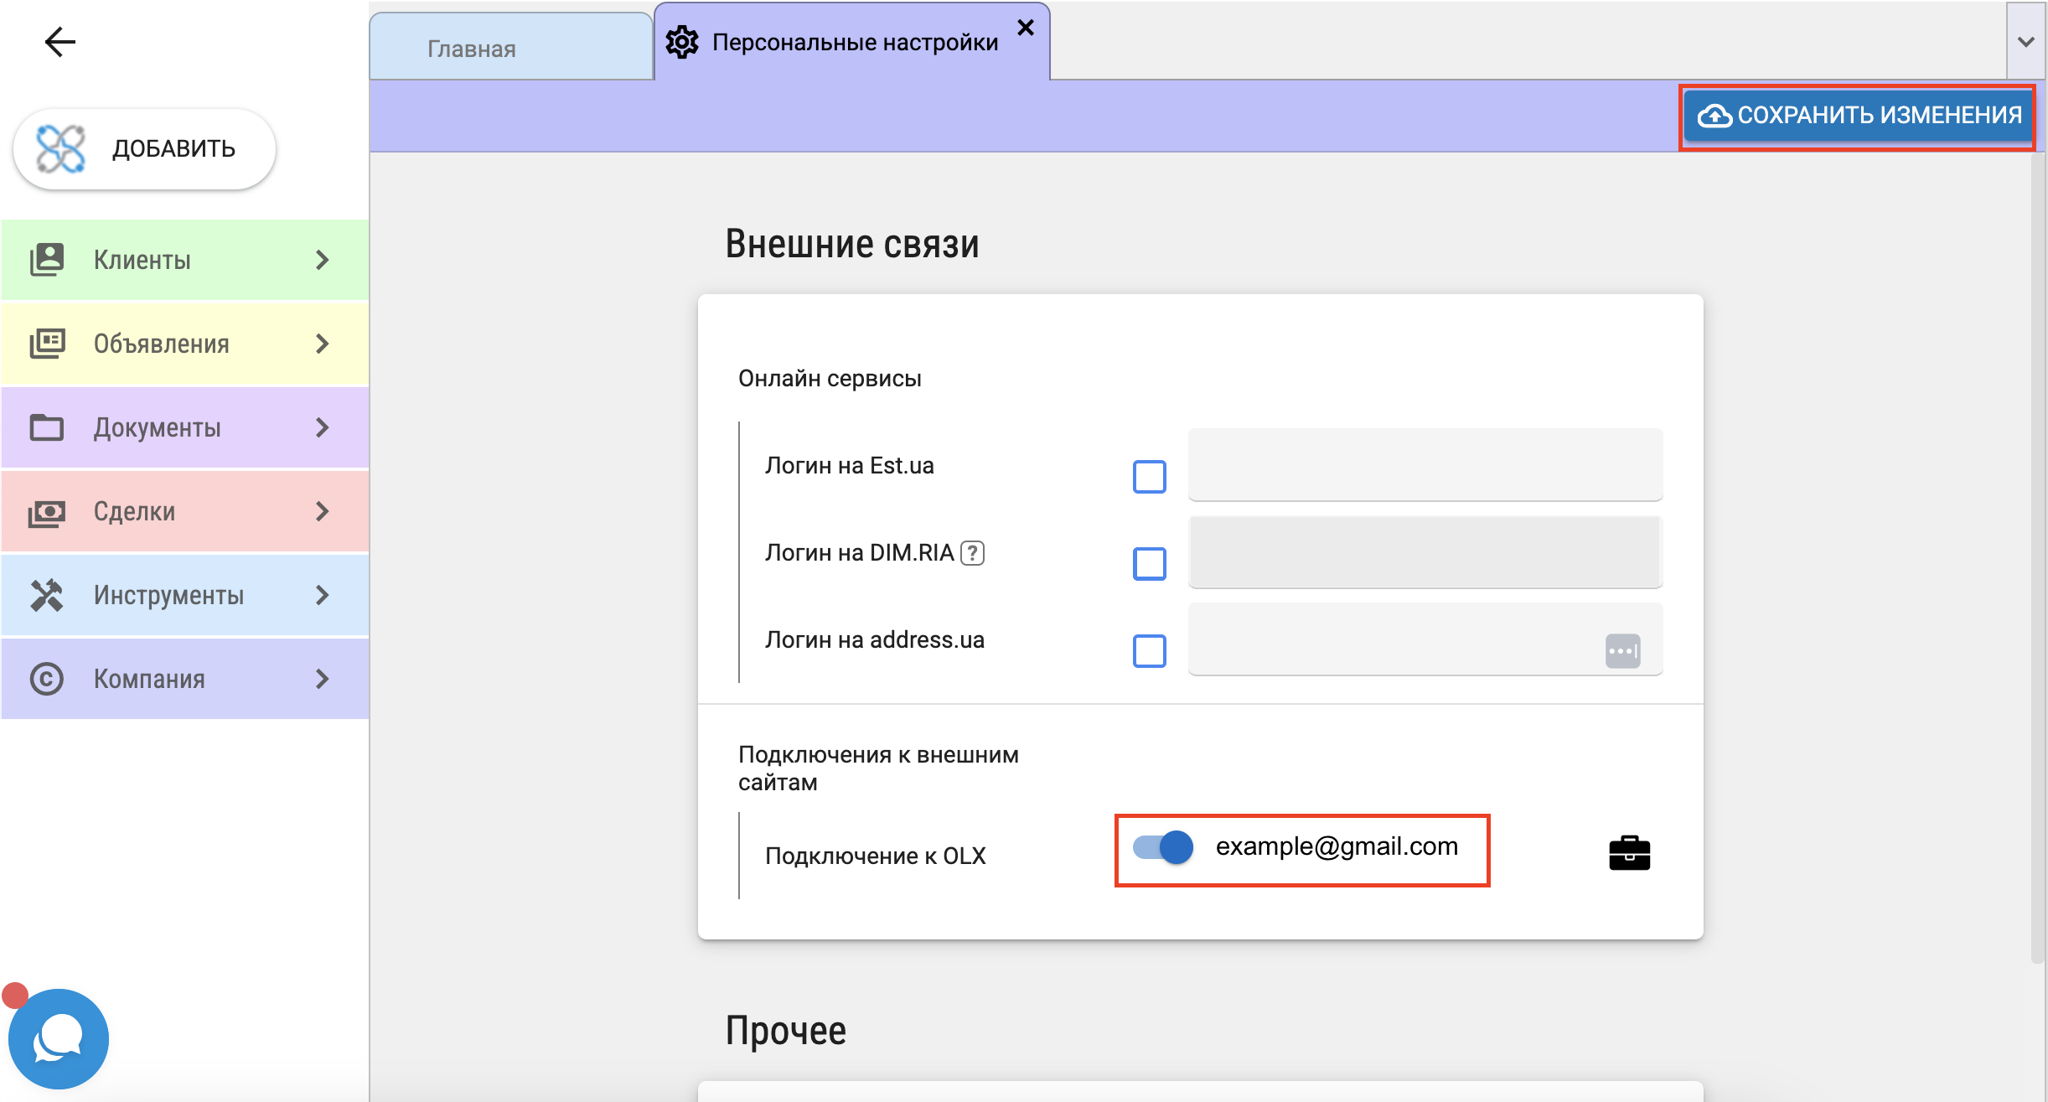Open the Компания menu item
Image resolution: width=2048 pixels, height=1102 pixels.
tap(185, 679)
